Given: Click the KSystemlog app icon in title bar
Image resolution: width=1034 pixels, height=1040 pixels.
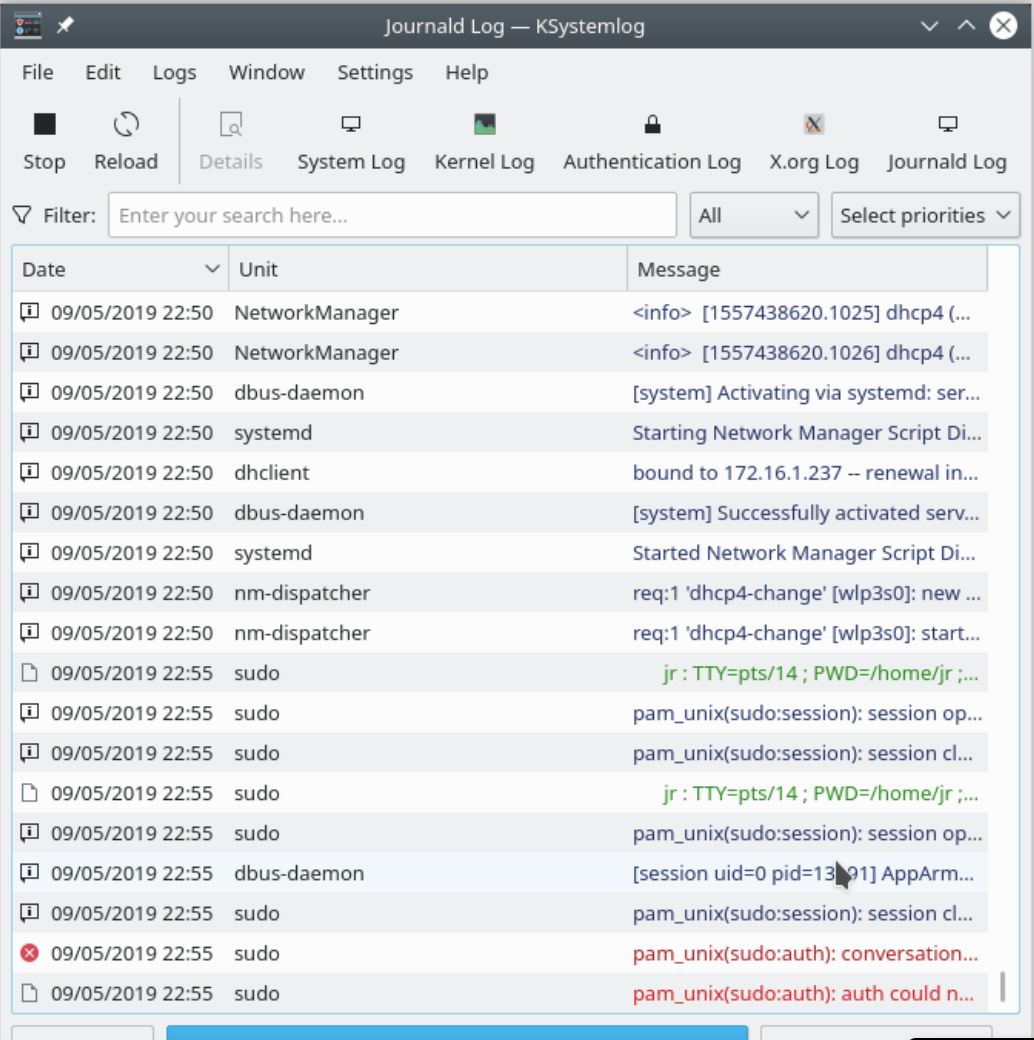Looking at the screenshot, I should coord(27,26).
